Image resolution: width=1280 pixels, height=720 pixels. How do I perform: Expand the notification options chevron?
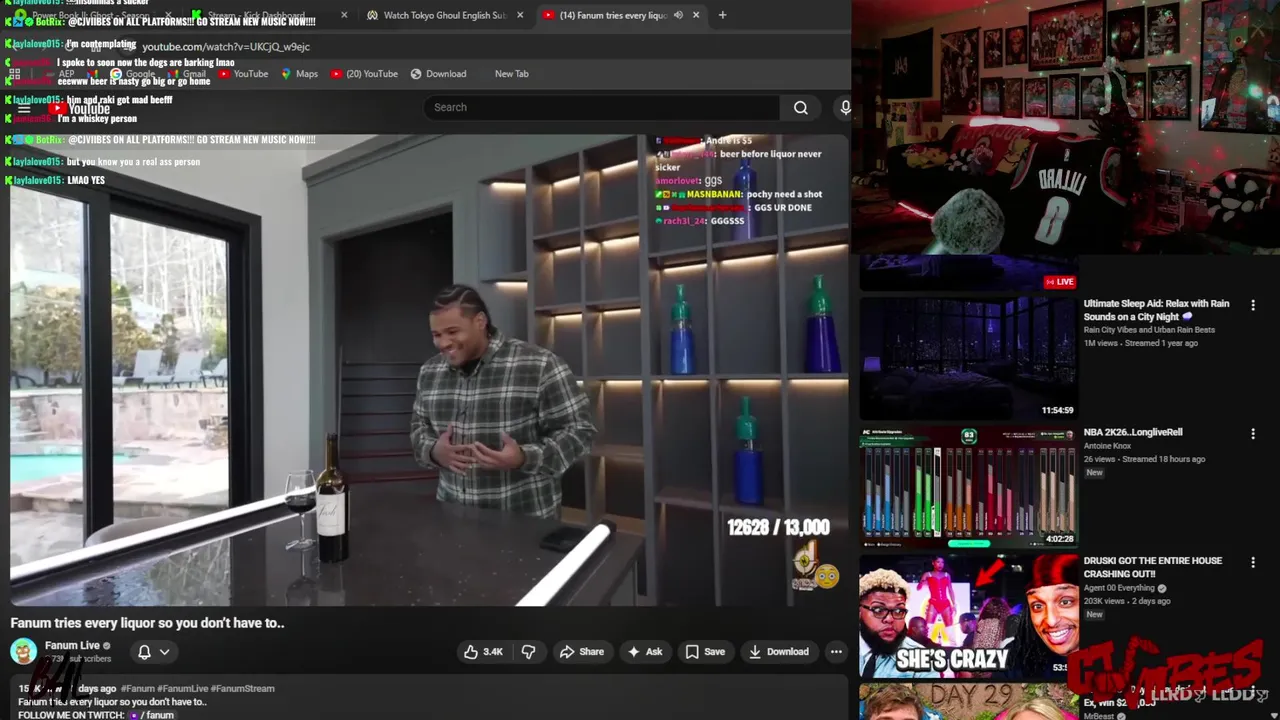165,652
